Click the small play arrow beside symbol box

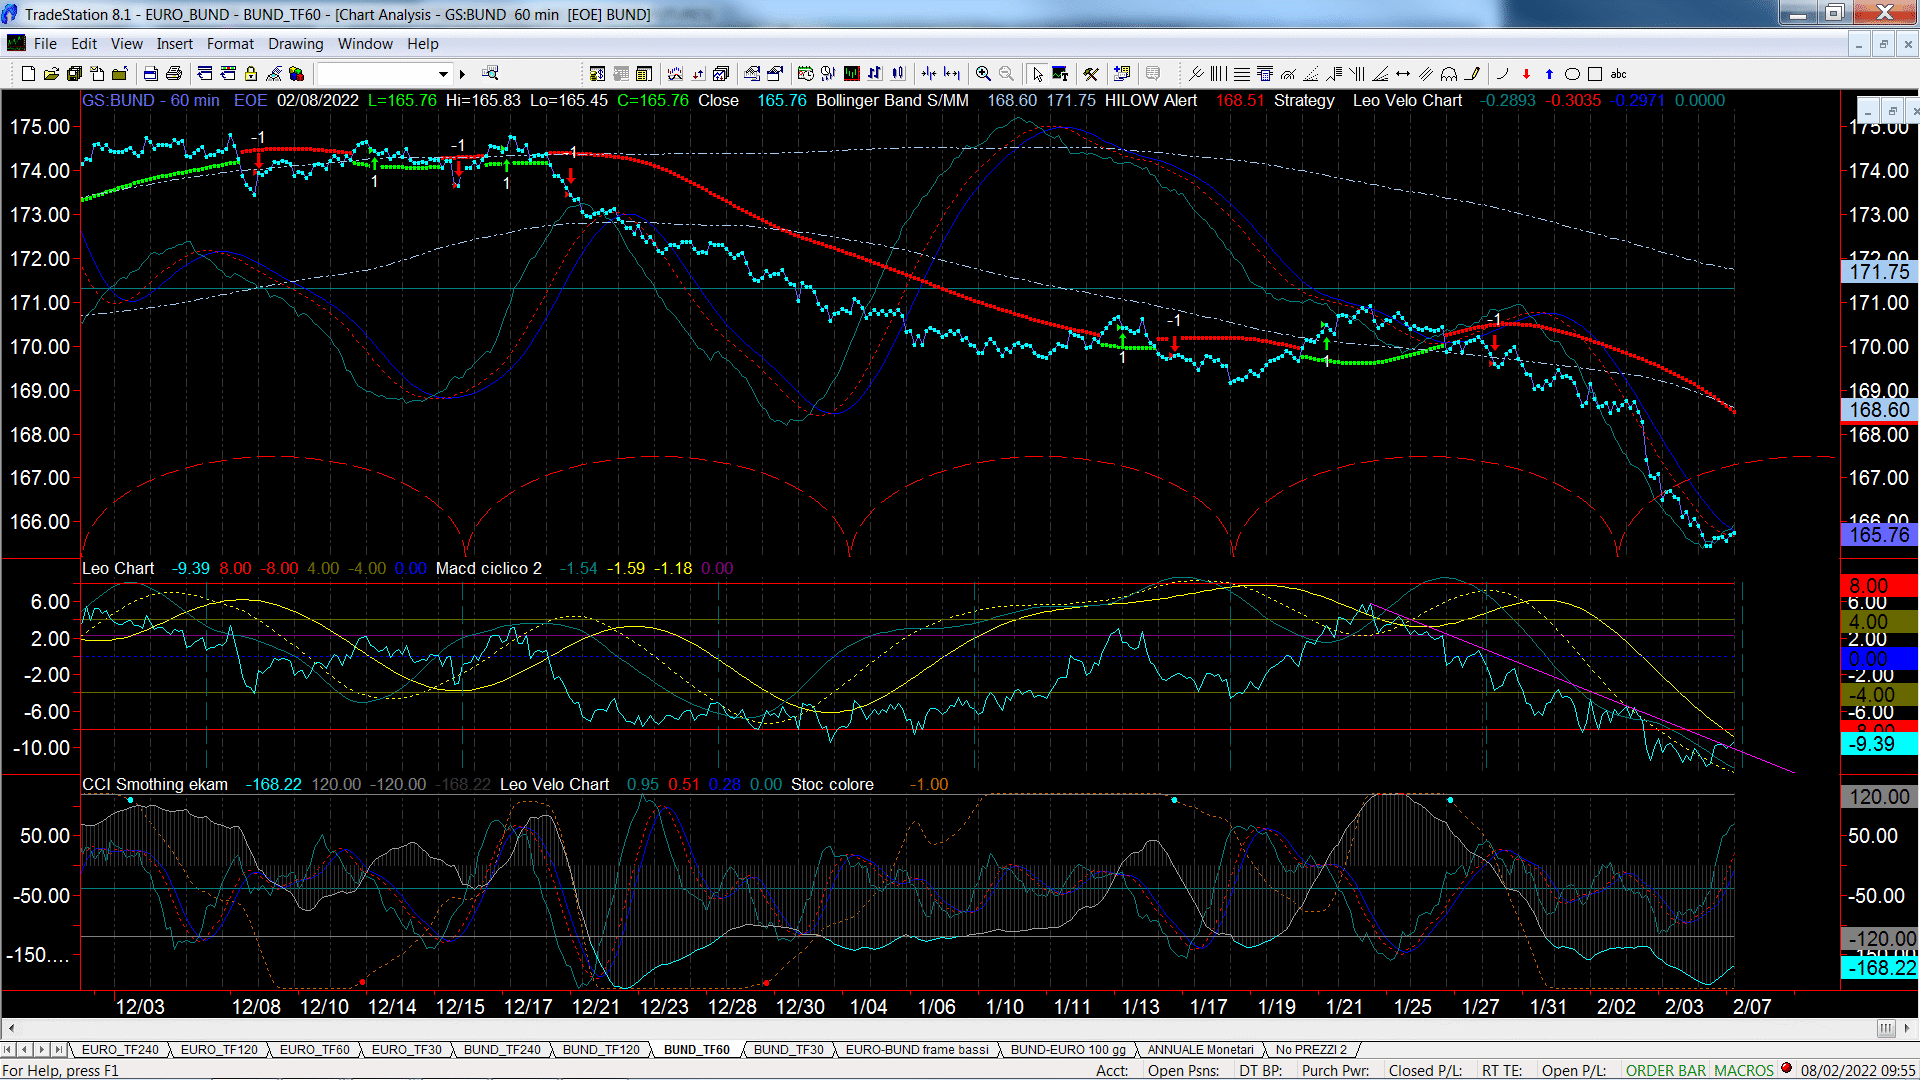click(x=462, y=74)
